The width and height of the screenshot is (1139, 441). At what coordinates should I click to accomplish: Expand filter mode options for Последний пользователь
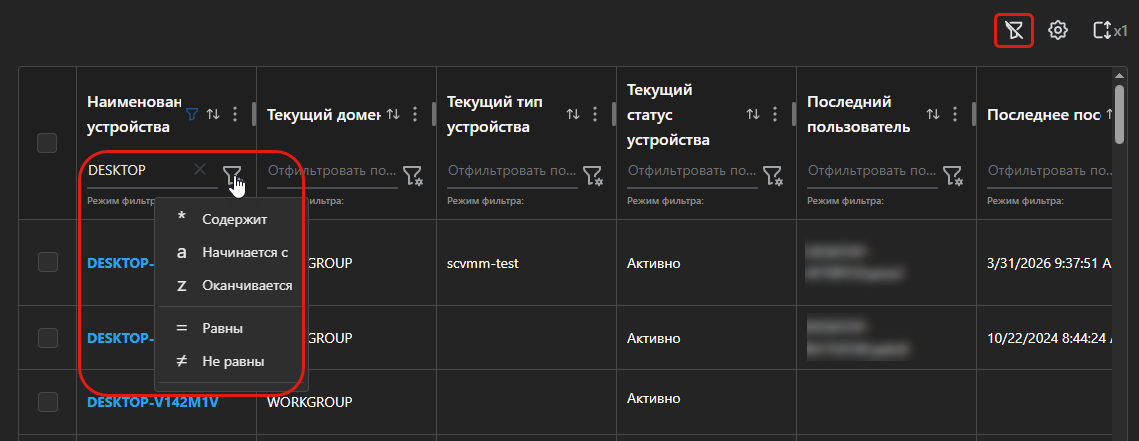pos(952,176)
